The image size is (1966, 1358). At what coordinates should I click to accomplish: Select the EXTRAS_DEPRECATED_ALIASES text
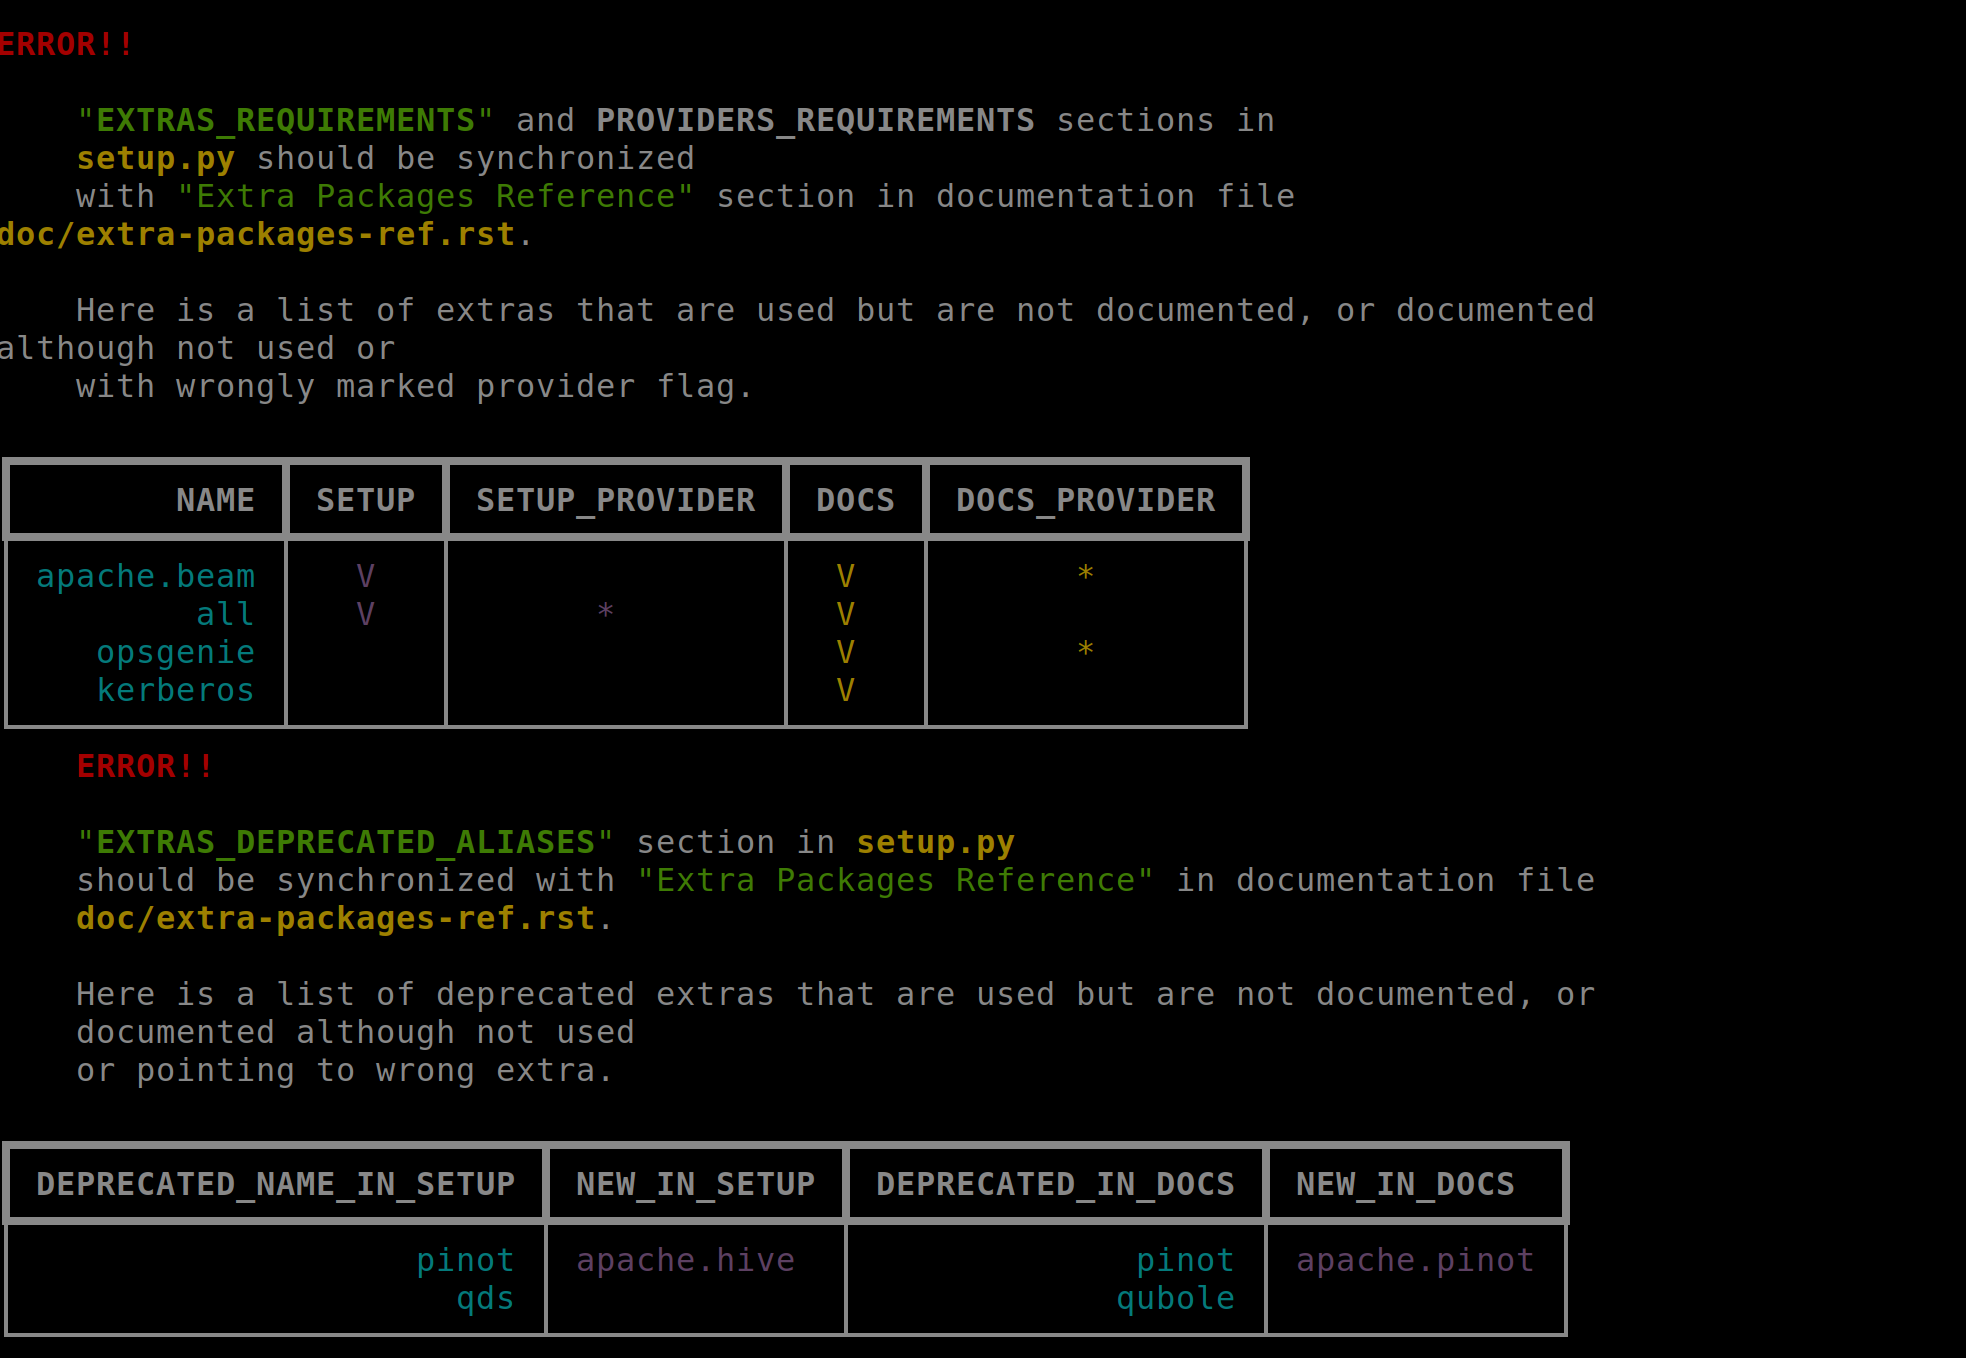(345, 841)
